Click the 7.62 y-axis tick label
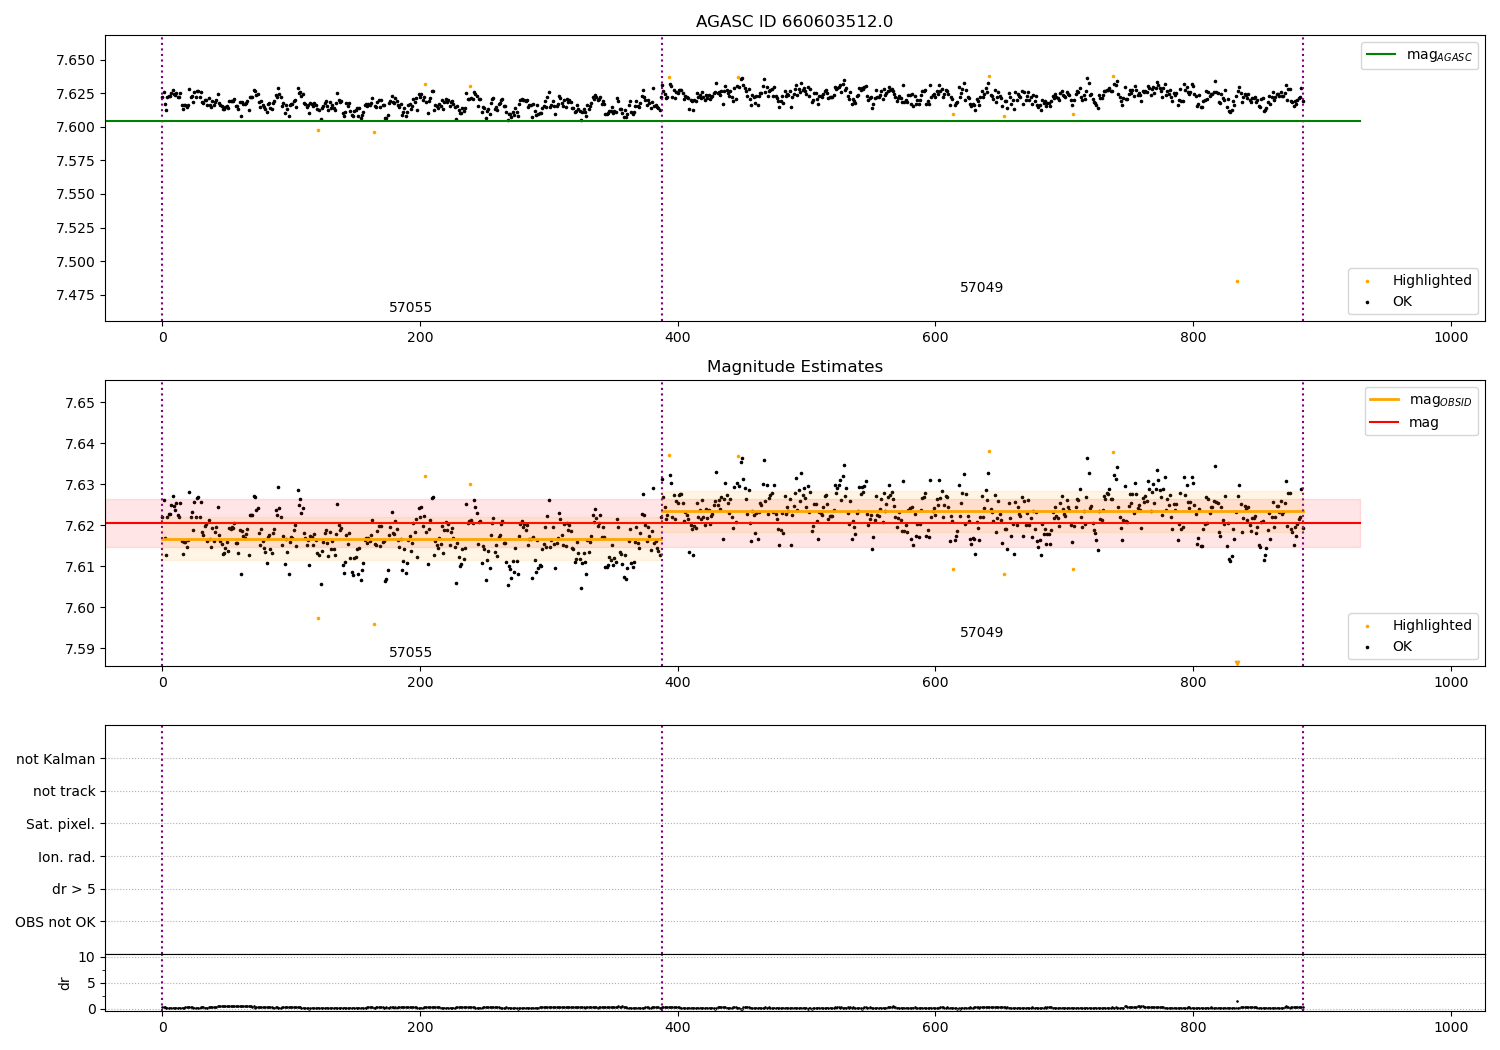The width and height of the screenshot is (1500, 1050). [x=79, y=526]
